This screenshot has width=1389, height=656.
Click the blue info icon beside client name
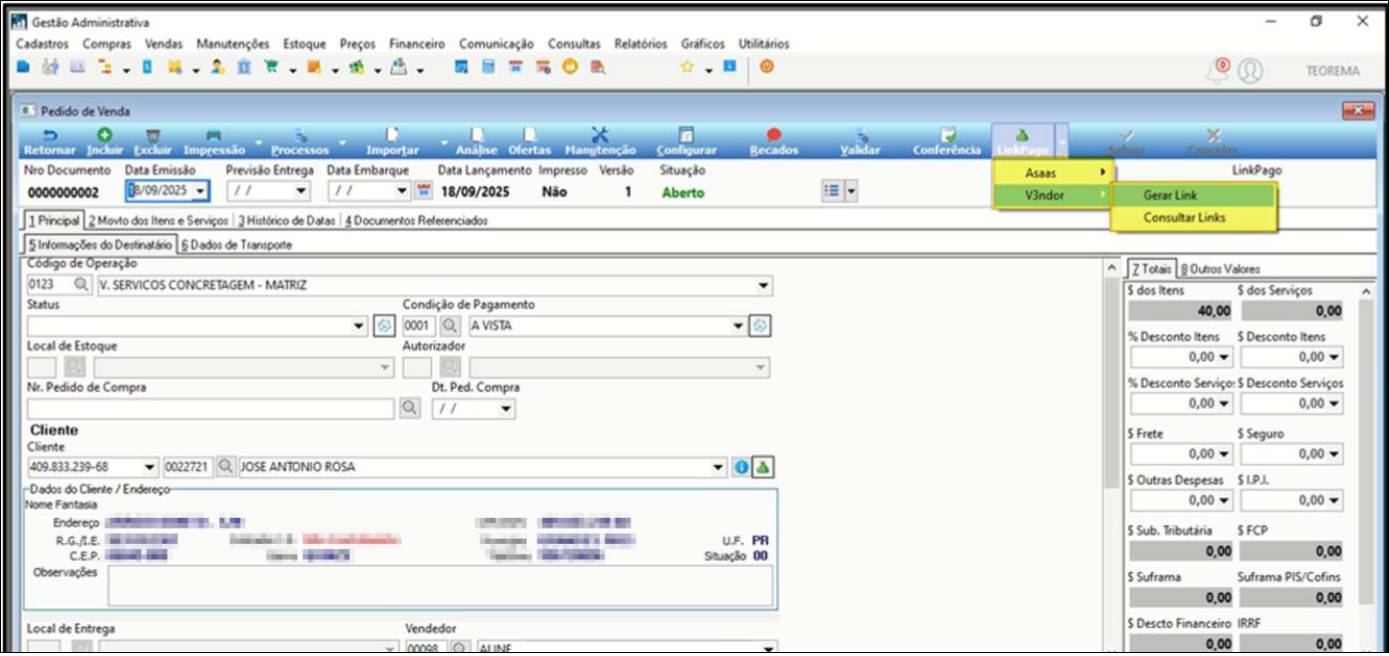coord(741,467)
